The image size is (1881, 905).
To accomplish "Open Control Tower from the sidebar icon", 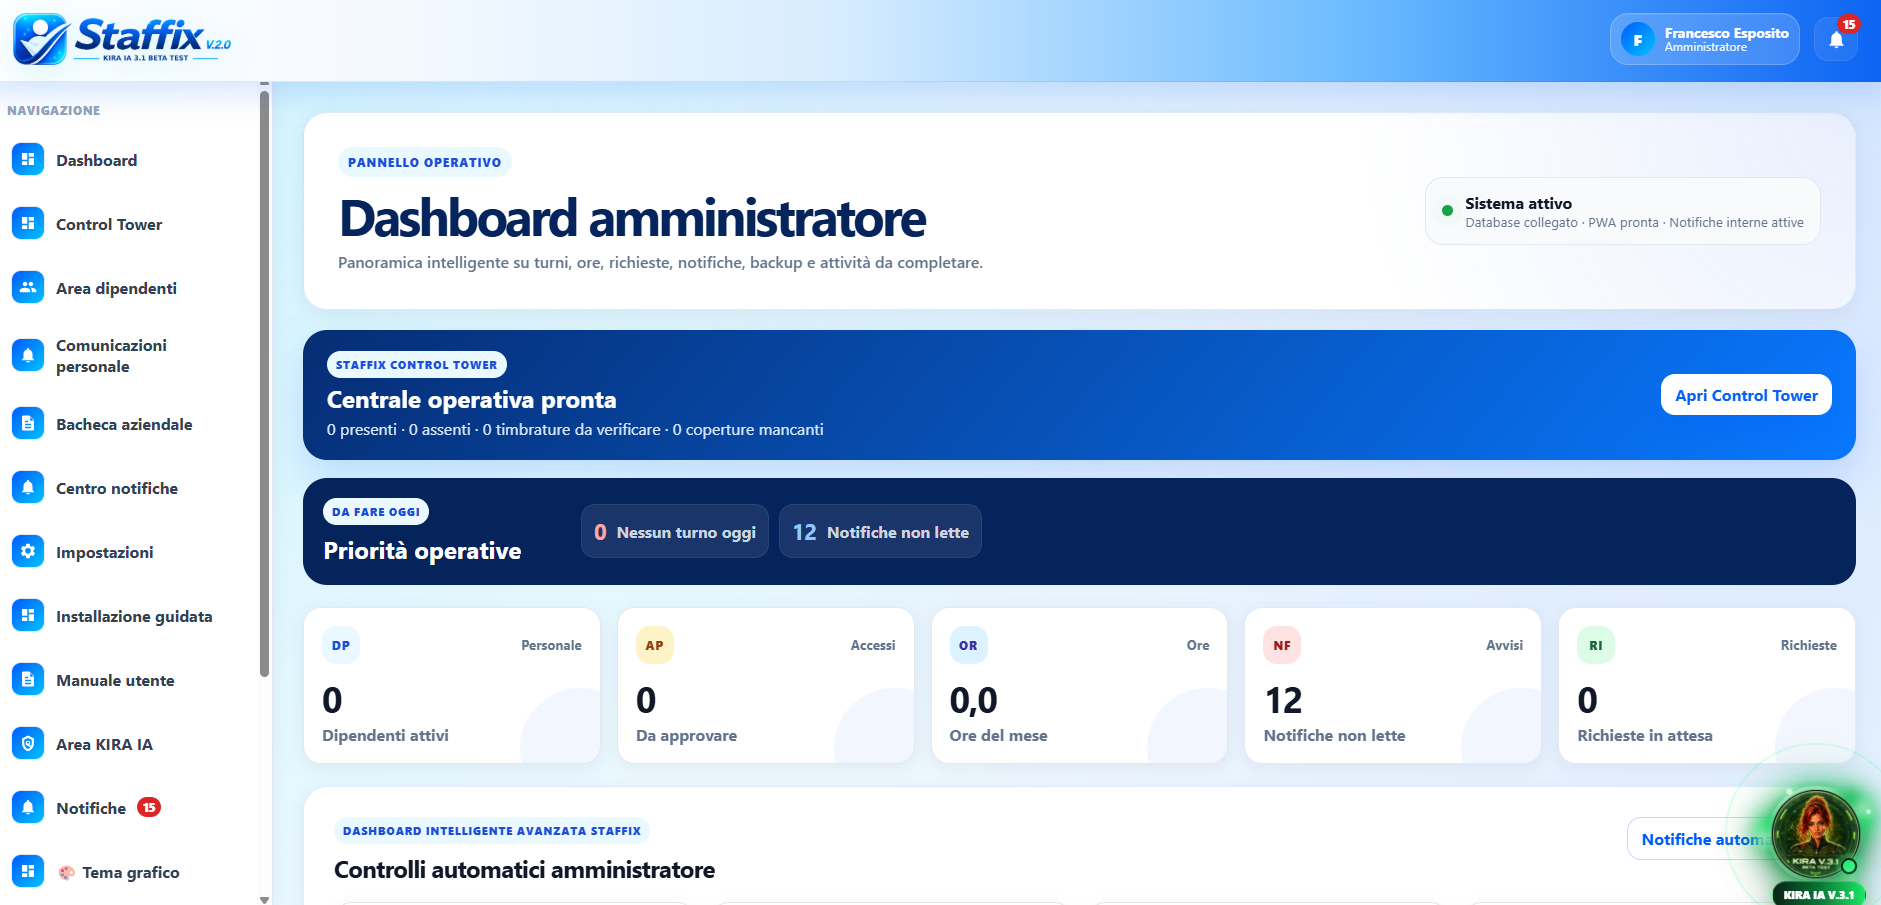I will (x=28, y=223).
